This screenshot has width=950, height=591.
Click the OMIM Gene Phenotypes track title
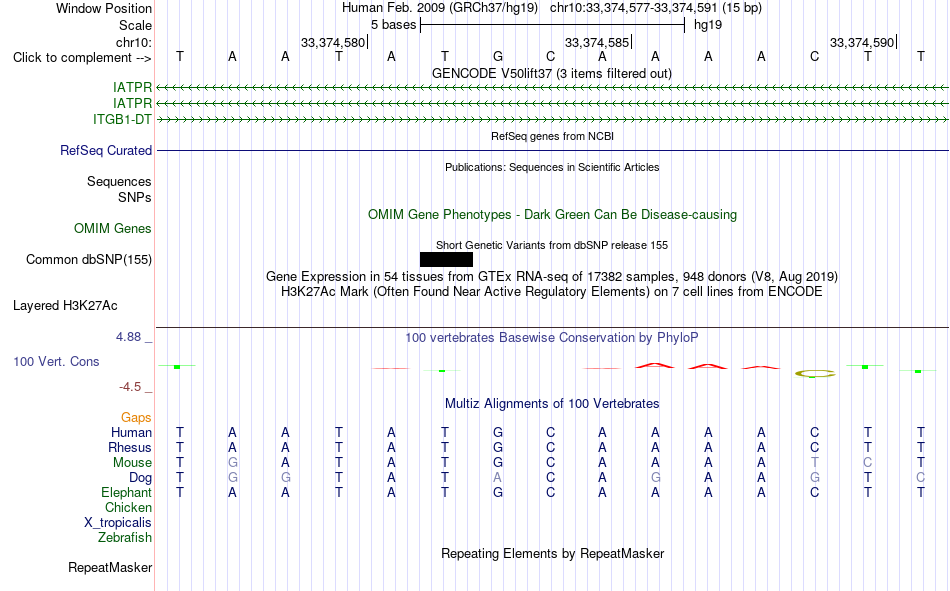[553, 215]
